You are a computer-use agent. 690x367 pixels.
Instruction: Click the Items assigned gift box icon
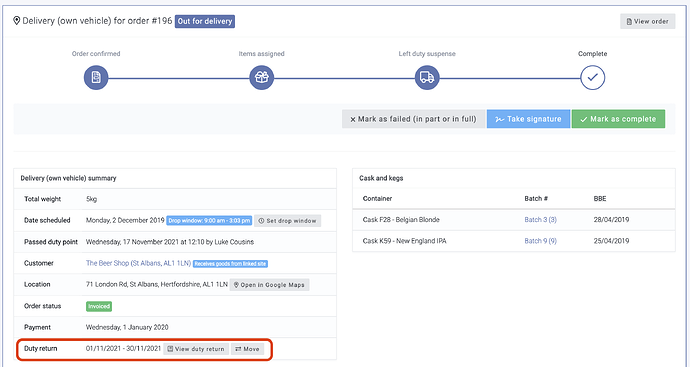(261, 77)
